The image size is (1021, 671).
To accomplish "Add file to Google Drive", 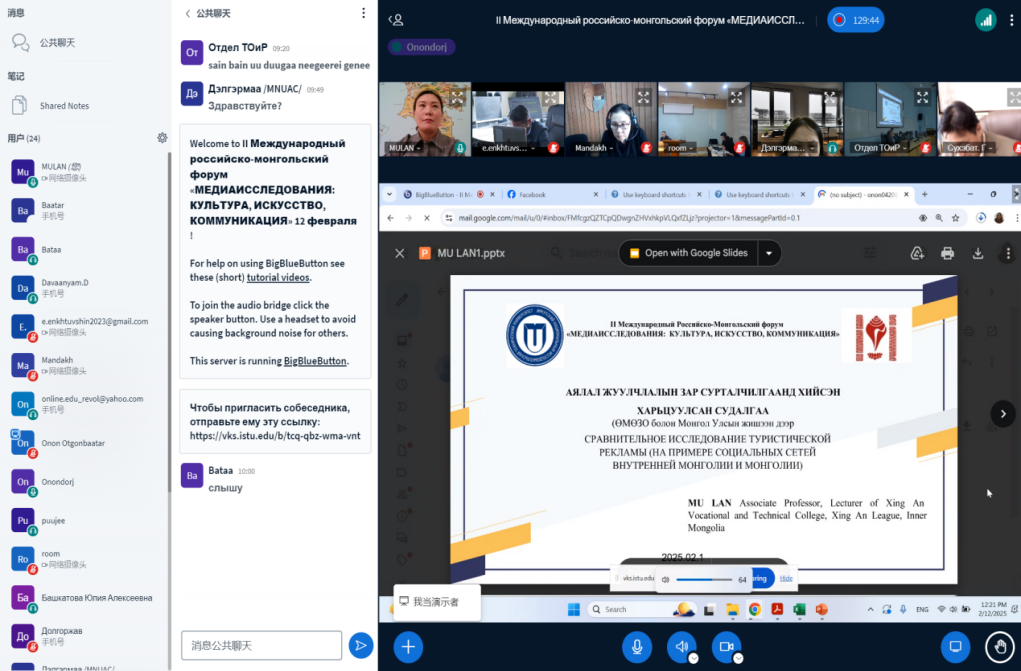I will click(x=917, y=253).
